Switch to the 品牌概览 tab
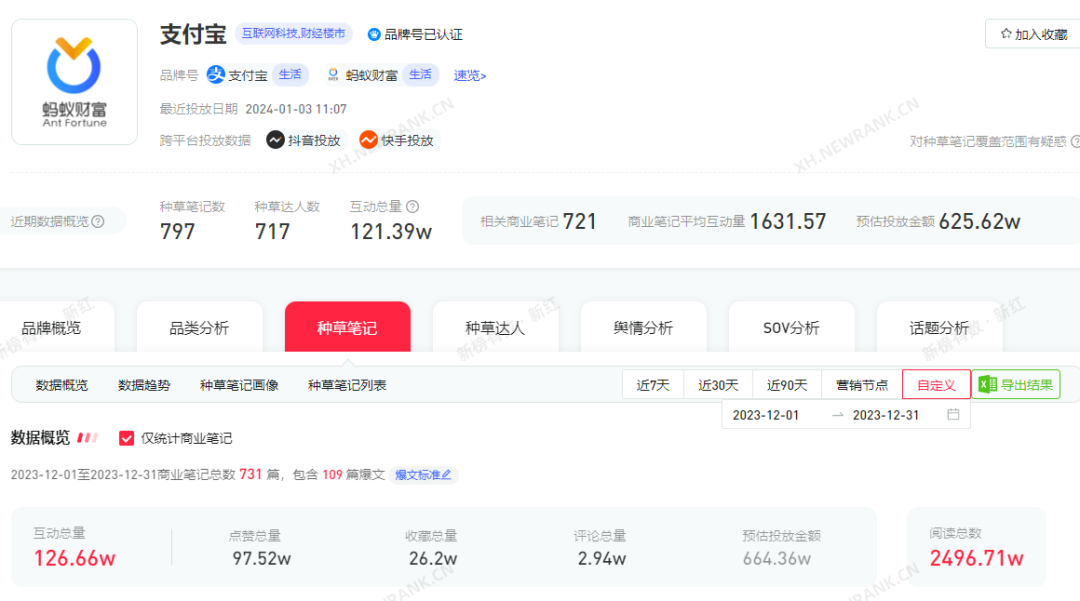 coord(51,328)
